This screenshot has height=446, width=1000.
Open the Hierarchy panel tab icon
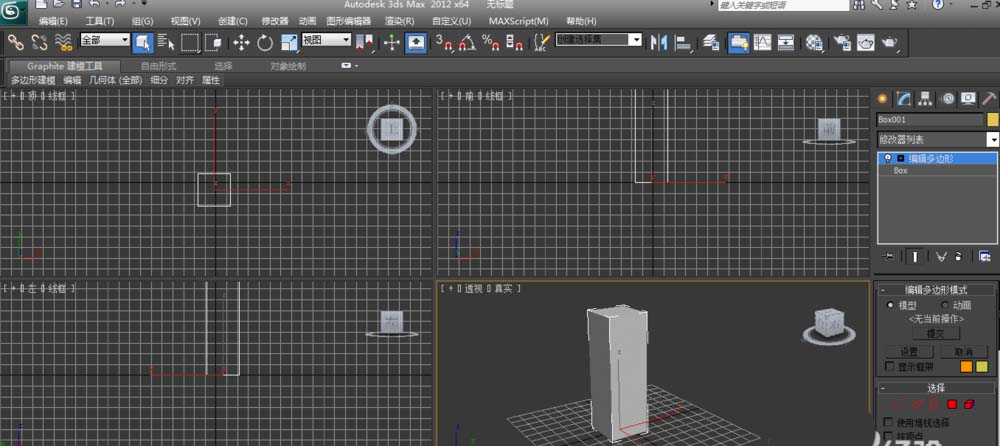pos(925,98)
